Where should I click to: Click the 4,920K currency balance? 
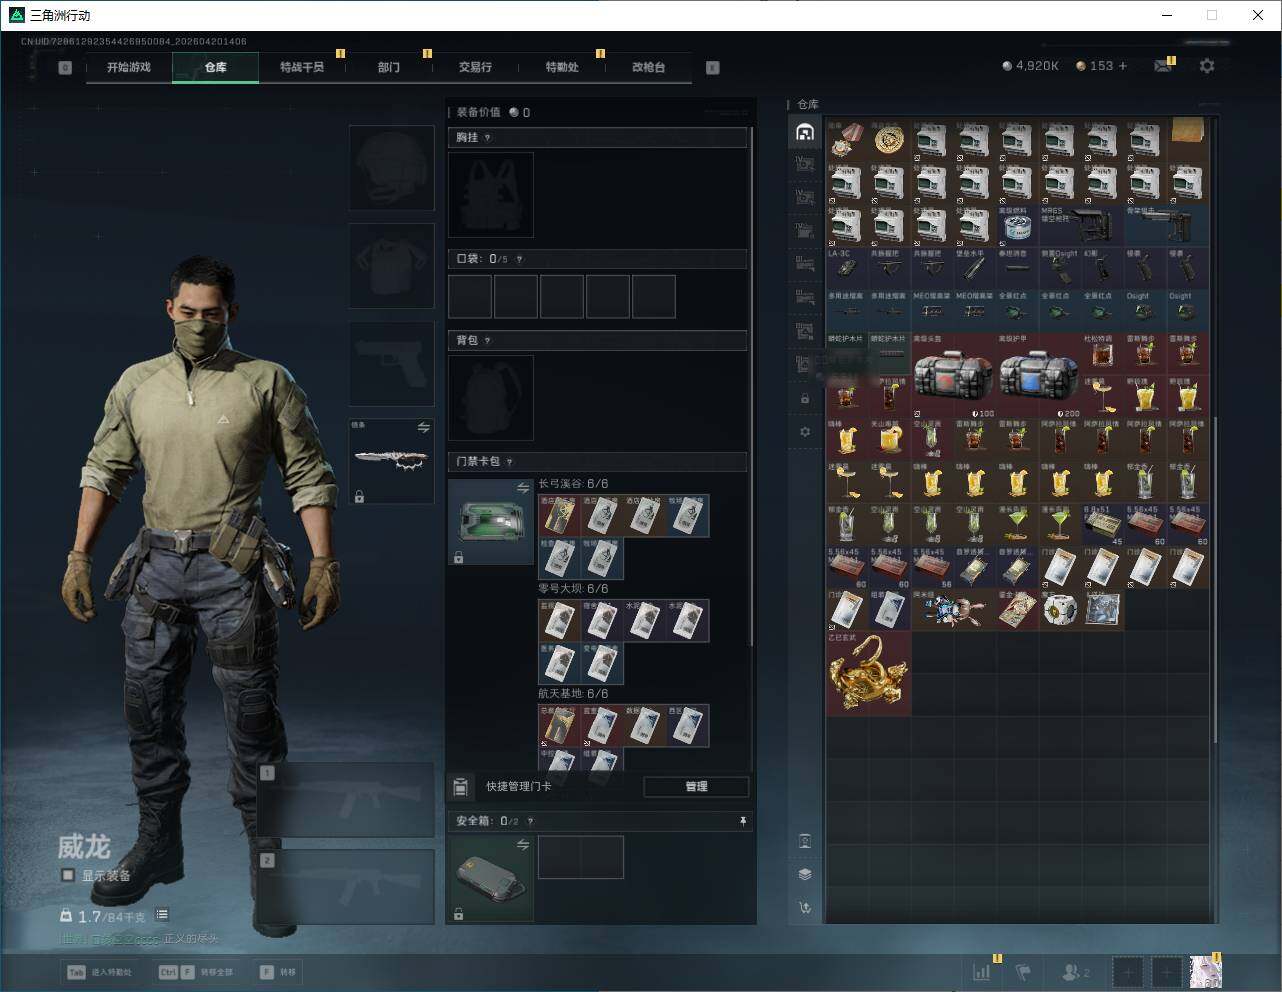tap(1030, 66)
